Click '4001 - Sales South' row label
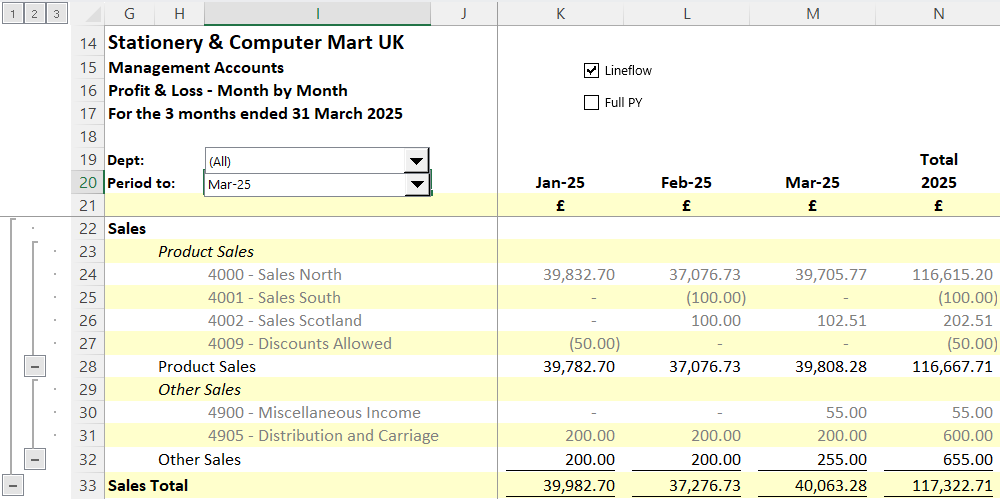1000x499 pixels. click(274, 297)
